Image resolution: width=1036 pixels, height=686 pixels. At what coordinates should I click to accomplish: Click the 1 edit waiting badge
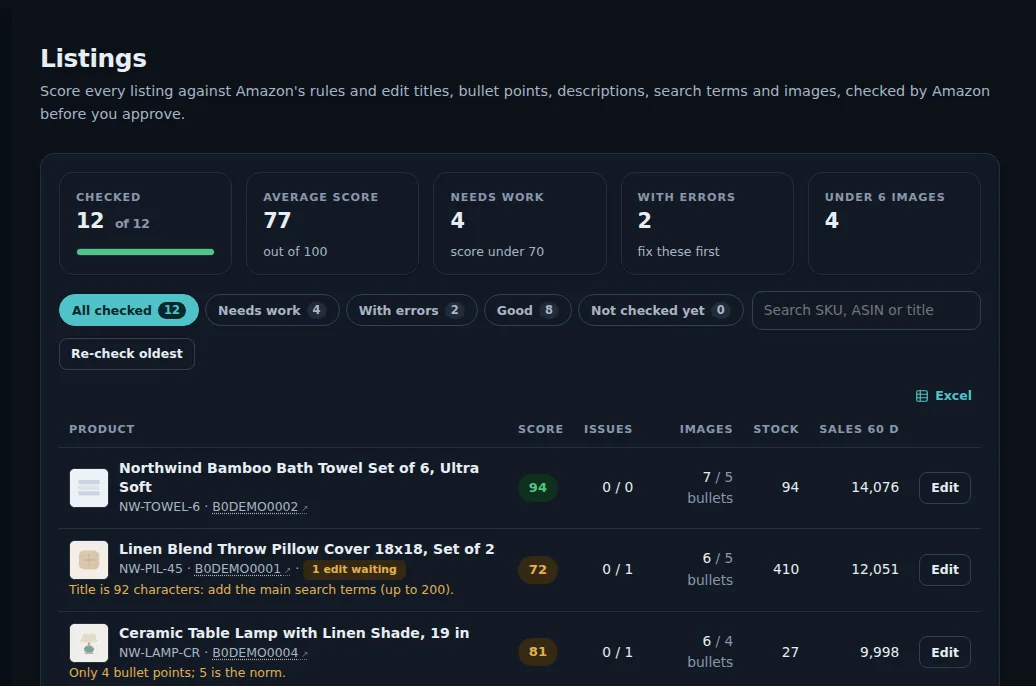point(354,569)
